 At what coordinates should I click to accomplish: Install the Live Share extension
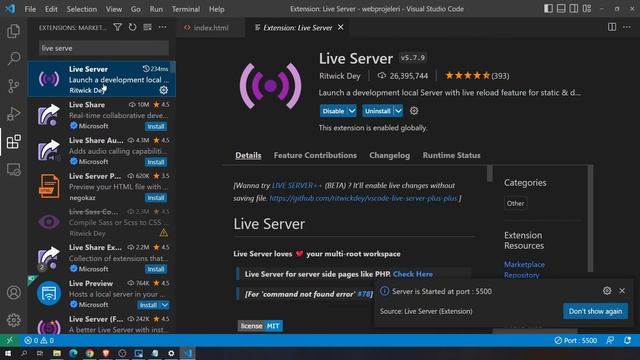click(156, 127)
